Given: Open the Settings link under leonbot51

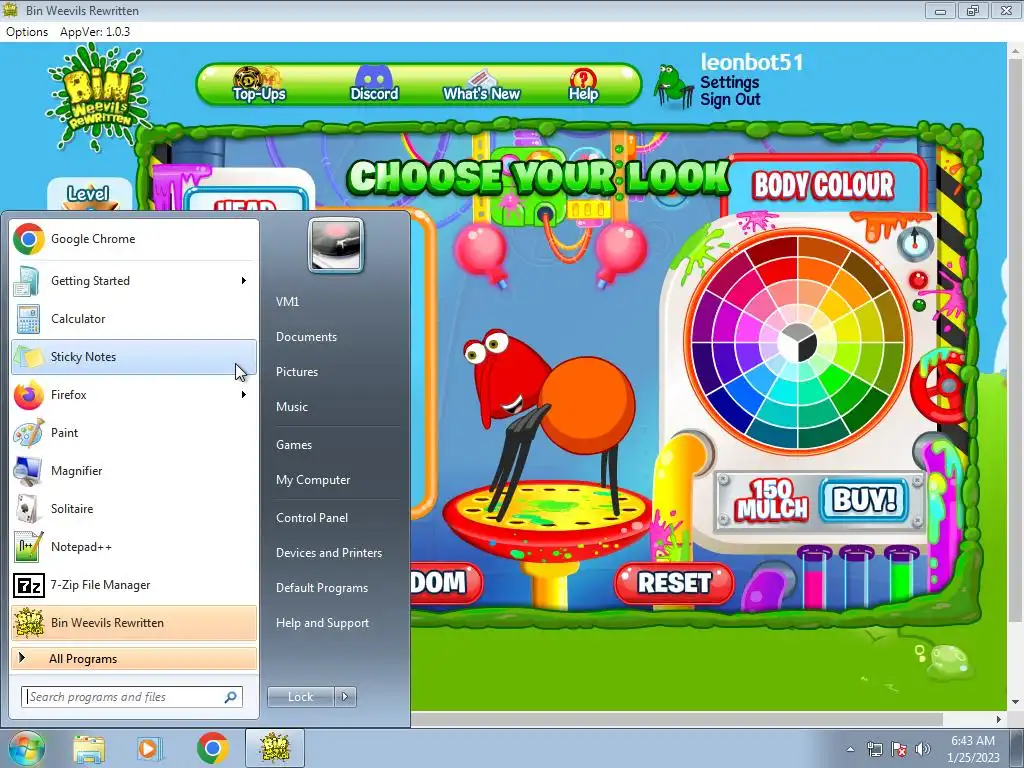Looking at the screenshot, I should click(x=729, y=82).
